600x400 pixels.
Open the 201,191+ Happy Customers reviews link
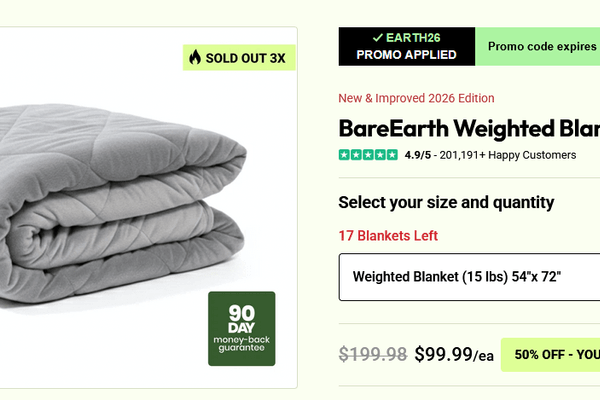(507, 155)
